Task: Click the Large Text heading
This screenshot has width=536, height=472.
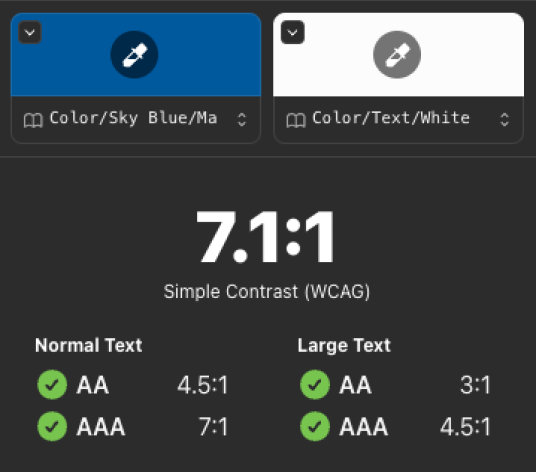Action: click(x=344, y=346)
